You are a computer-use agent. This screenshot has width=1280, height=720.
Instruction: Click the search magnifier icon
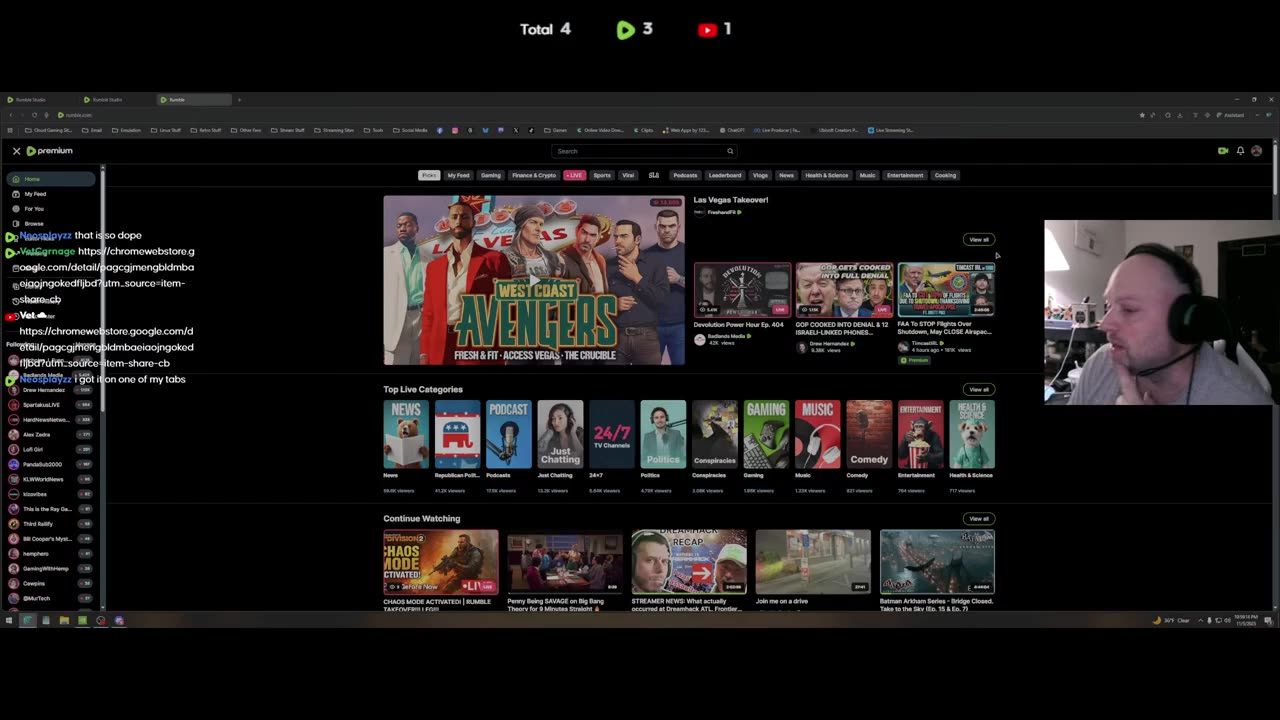(x=730, y=151)
